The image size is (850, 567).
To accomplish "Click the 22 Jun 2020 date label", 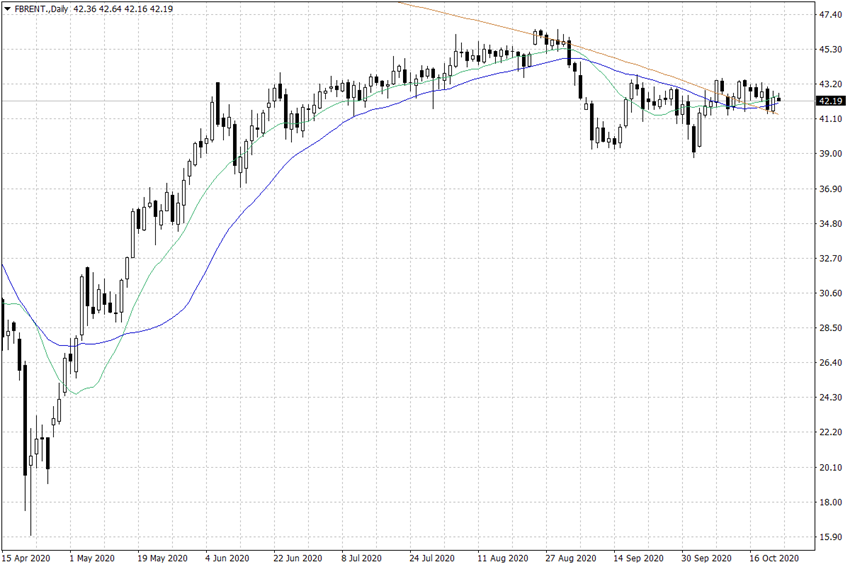I will coord(297,558).
